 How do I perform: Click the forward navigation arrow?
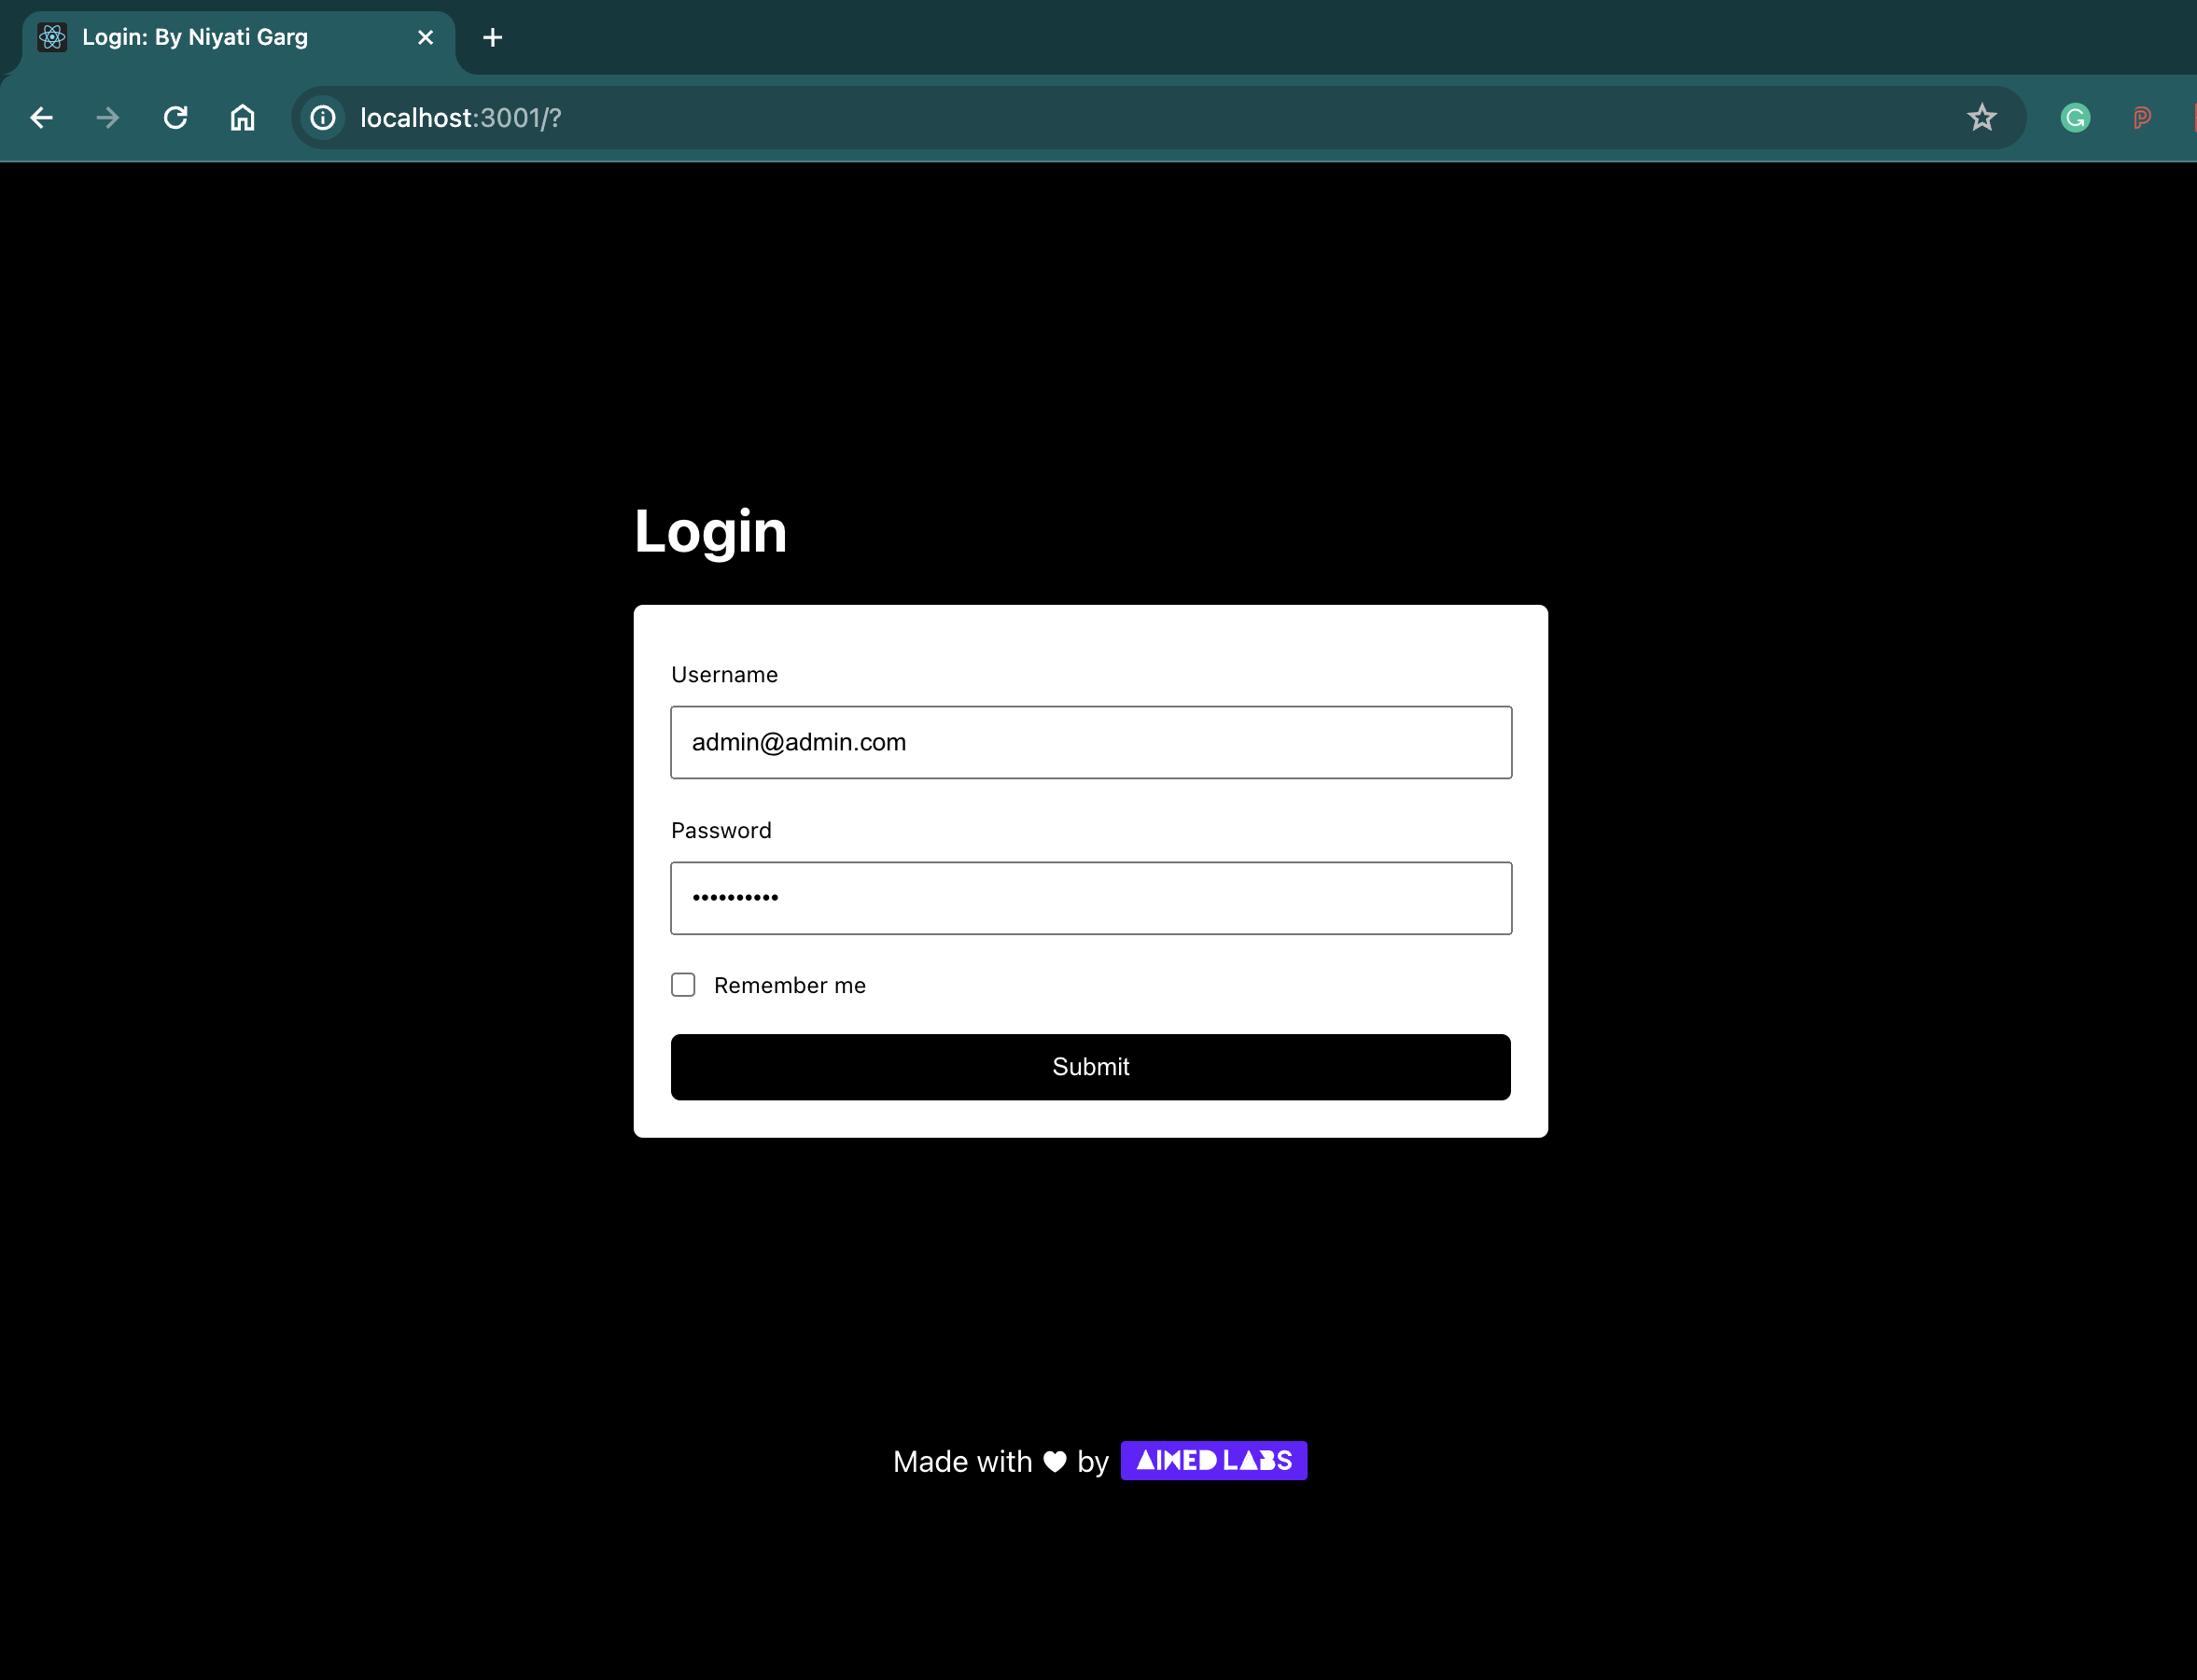coord(107,117)
